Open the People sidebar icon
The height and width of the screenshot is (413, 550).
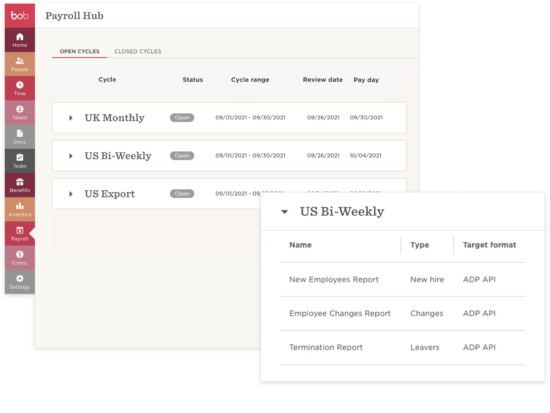pos(20,64)
